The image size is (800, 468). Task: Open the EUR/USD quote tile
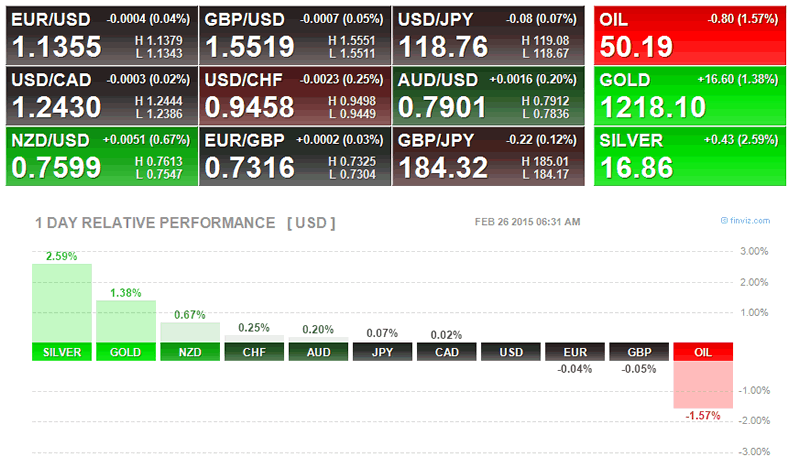pyautogui.click(x=101, y=35)
